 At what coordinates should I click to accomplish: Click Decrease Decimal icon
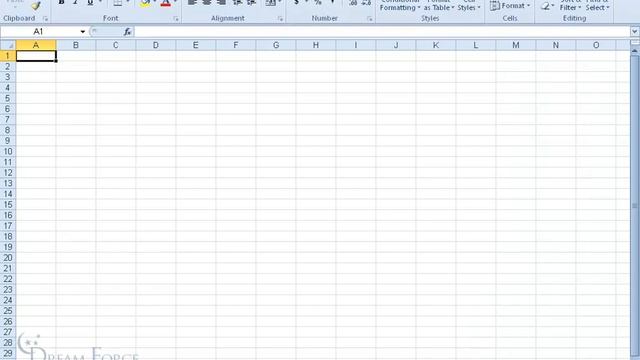[367, 3]
